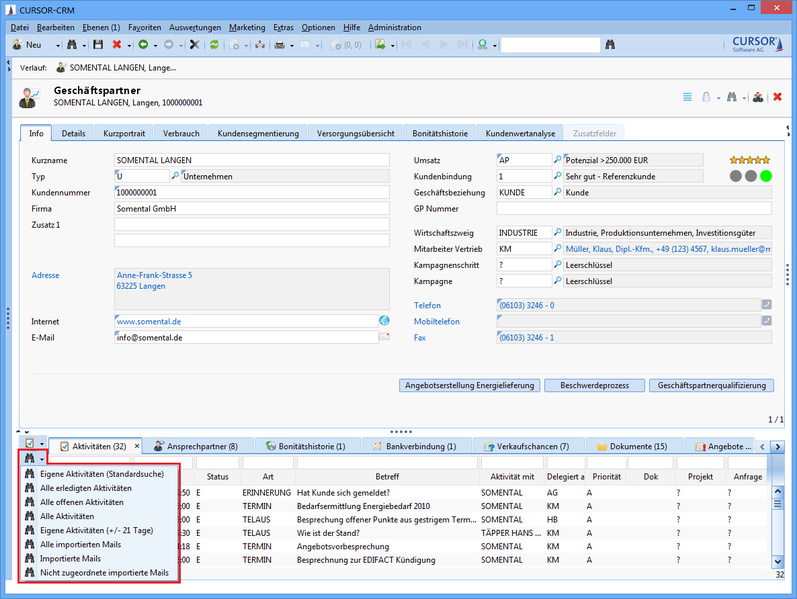Select 'Alle offenen Aktivitäten' from search menu
Viewport: 797px width, 599px height.
pos(82,501)
